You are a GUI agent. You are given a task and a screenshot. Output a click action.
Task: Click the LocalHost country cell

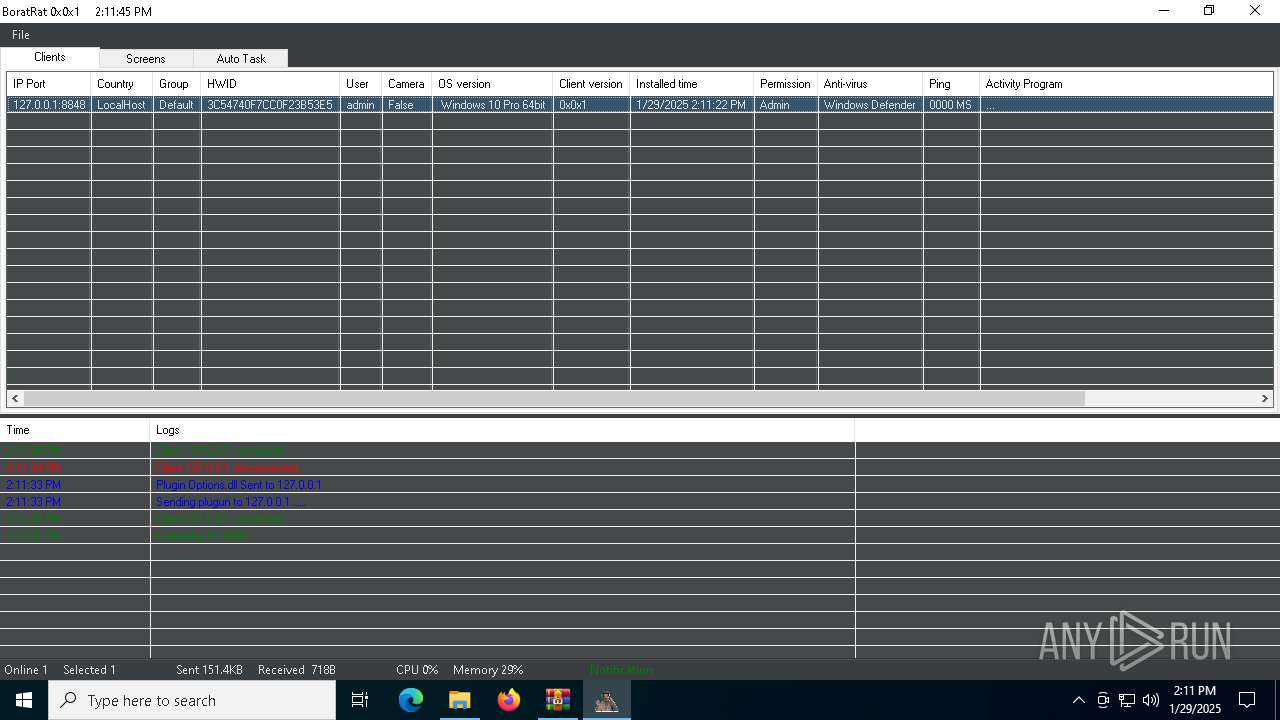click(x=121, y=105)
